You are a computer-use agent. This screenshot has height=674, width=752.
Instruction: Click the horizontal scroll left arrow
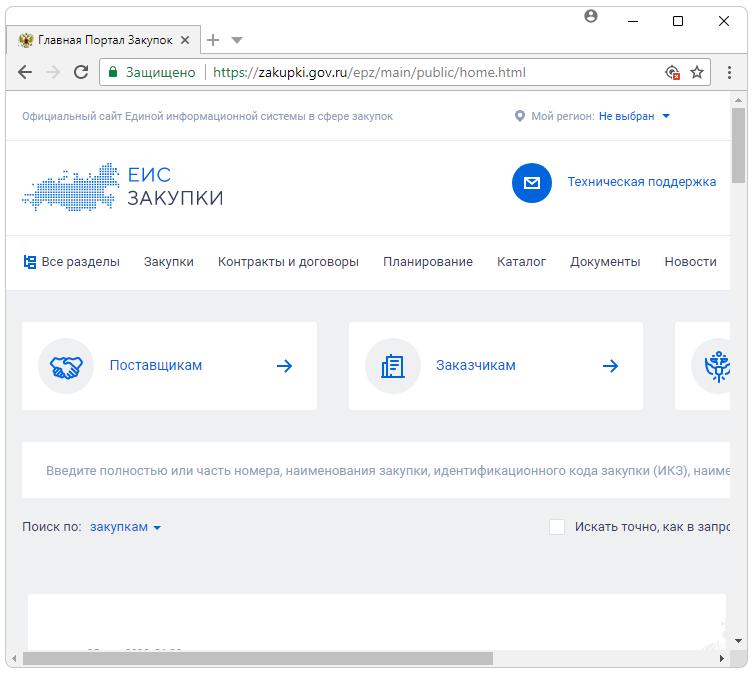[x=14, y=659]
